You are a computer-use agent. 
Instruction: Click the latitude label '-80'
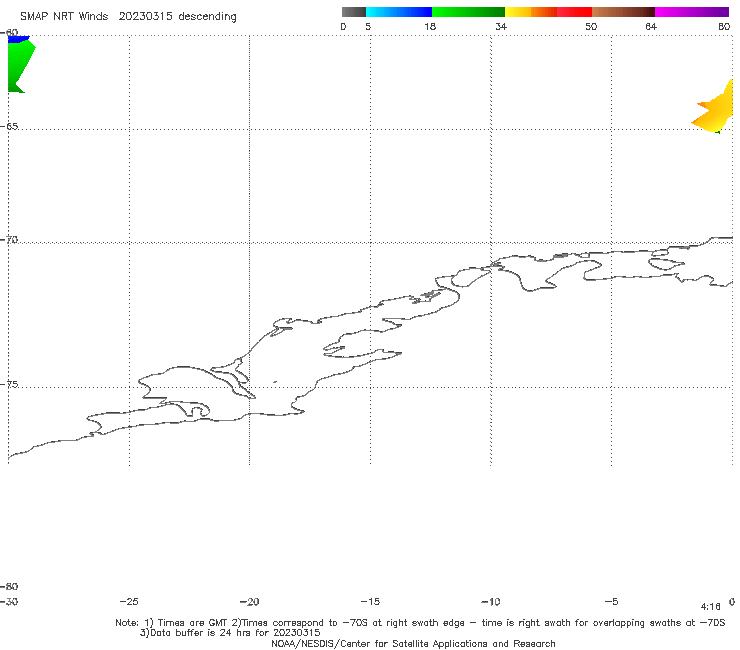point(9,586)
